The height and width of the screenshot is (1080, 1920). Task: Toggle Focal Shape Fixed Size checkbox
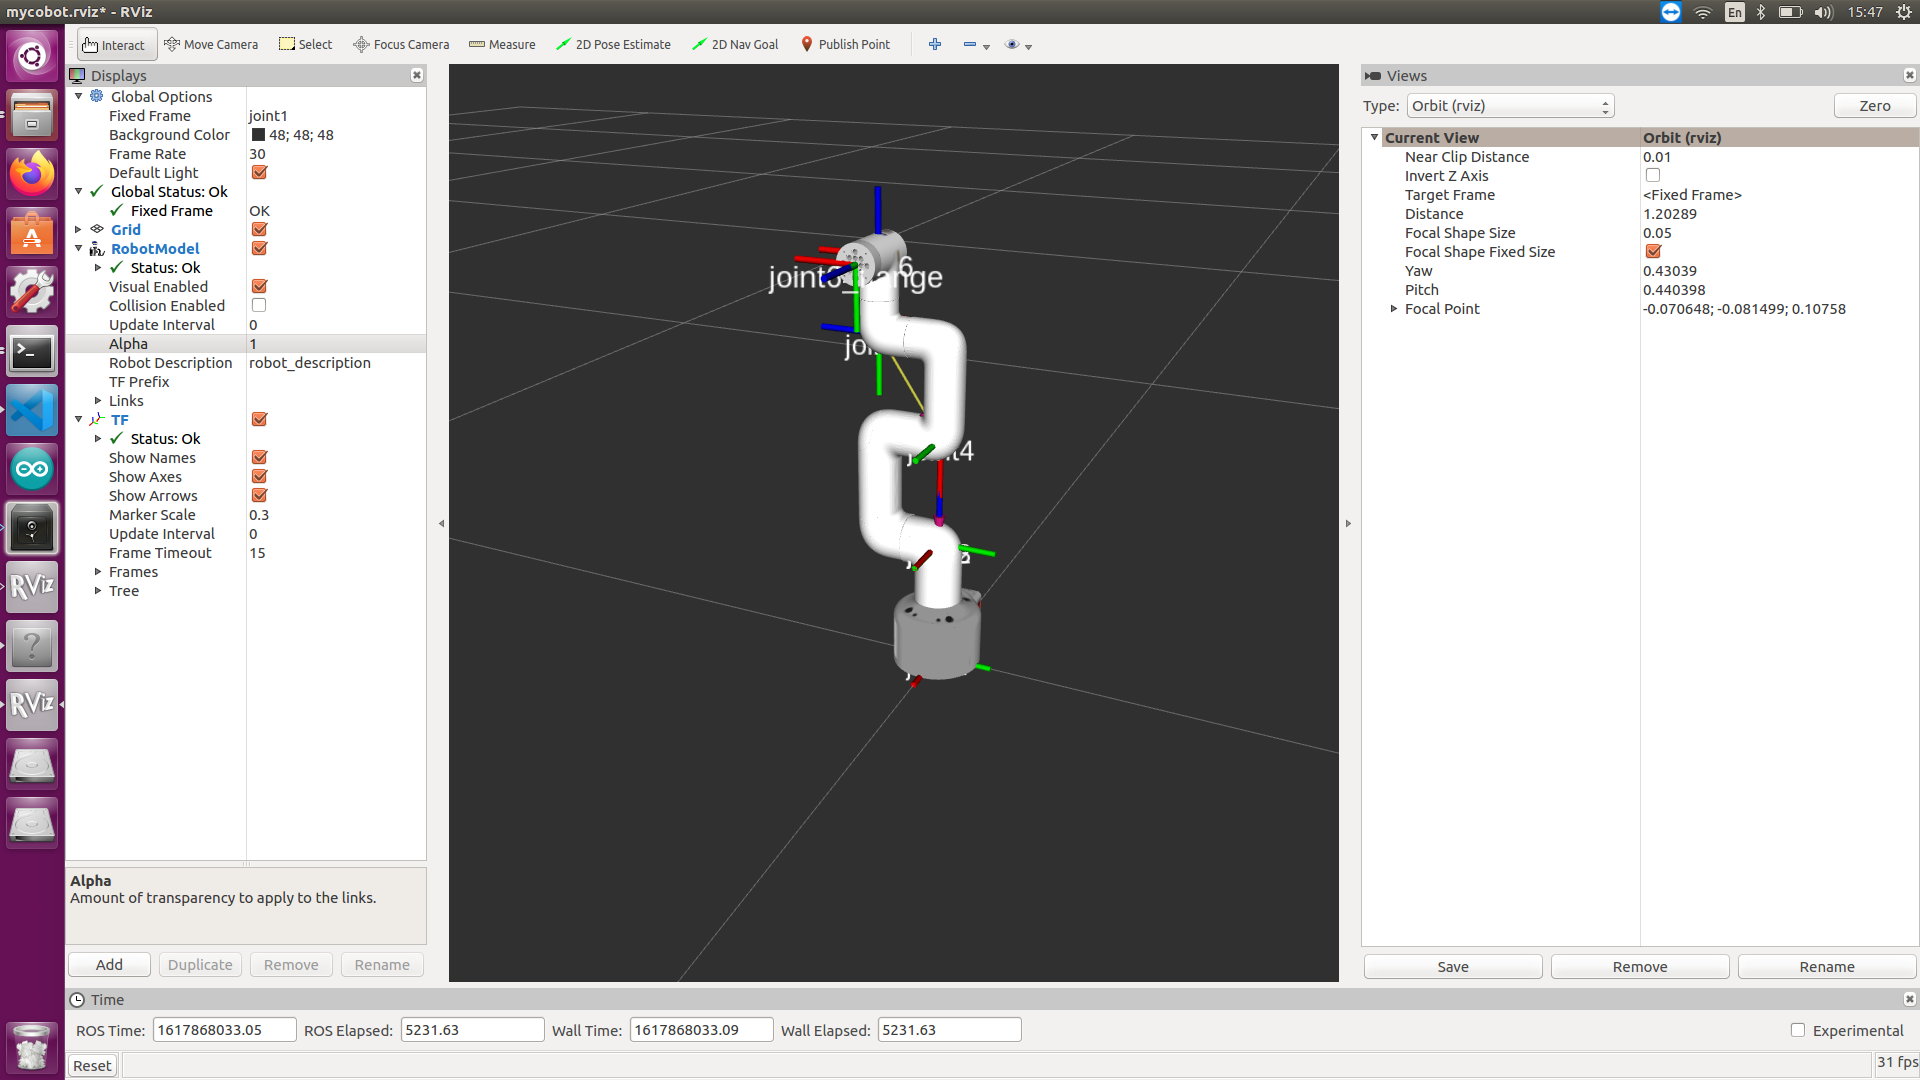point(1653,252)
